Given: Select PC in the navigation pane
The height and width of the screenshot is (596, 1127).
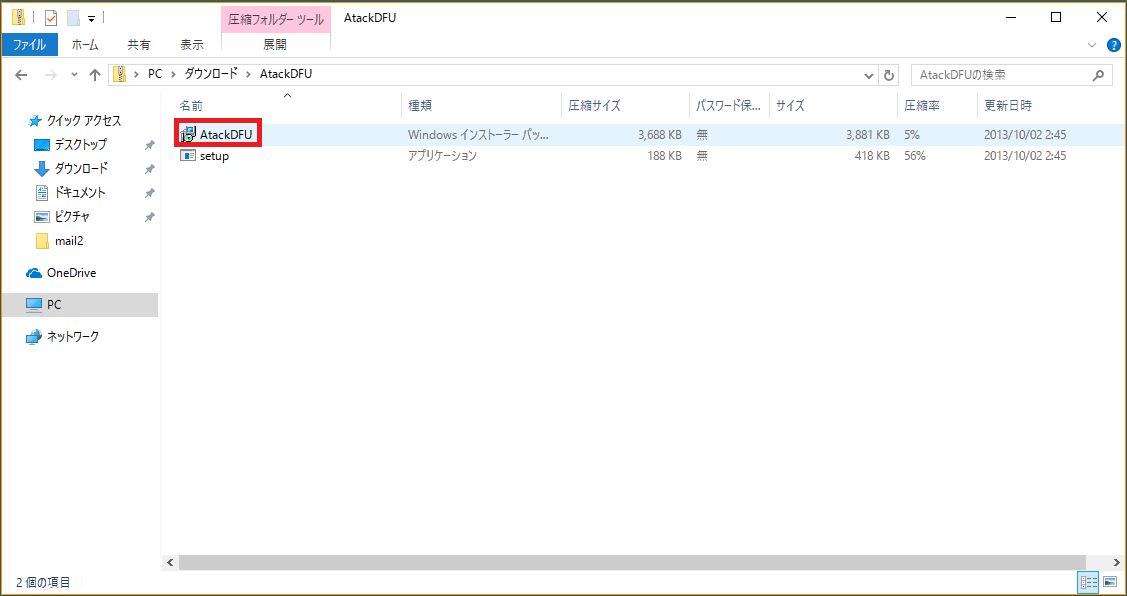Looking at the screenshot, I should coord(79,305).
